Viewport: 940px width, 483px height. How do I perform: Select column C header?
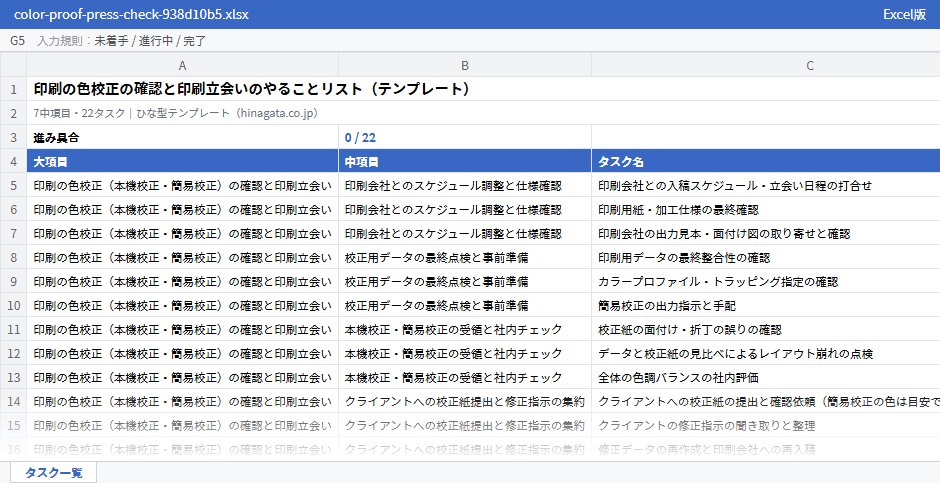(x=809, y=65)
